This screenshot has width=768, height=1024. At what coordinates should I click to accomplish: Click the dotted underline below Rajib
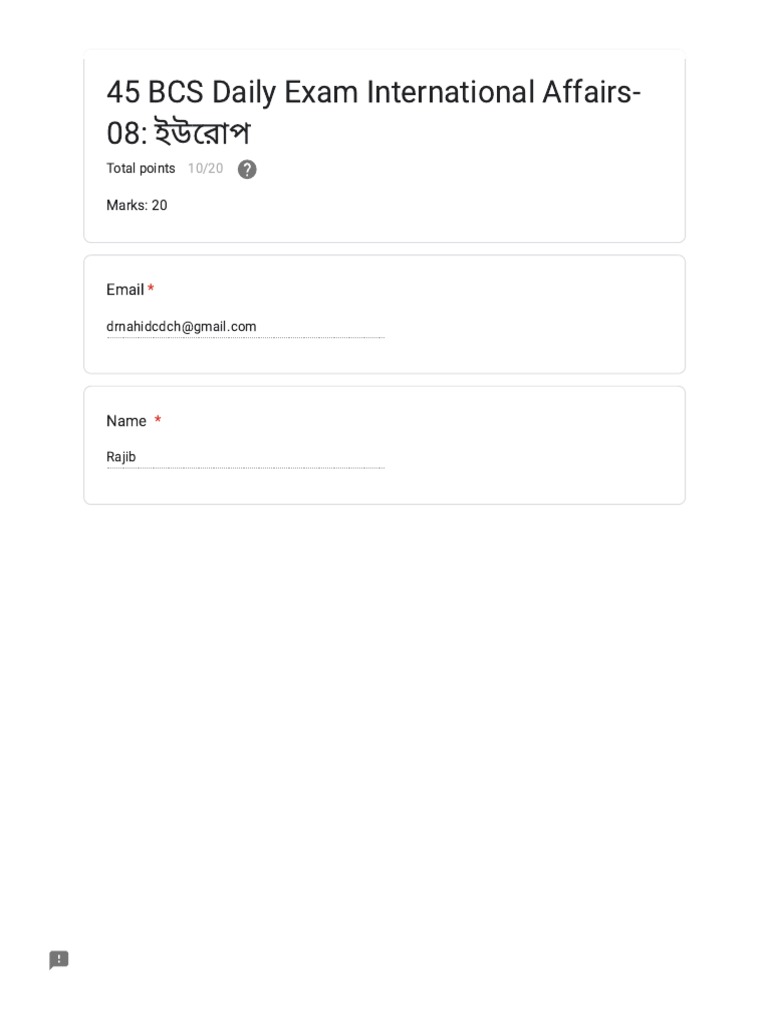246,468
